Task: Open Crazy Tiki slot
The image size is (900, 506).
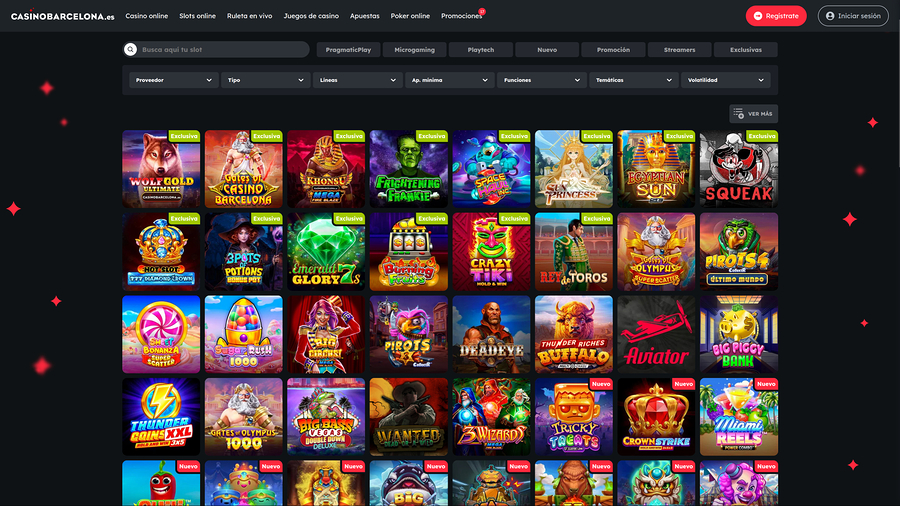Action: coord(491,252)
